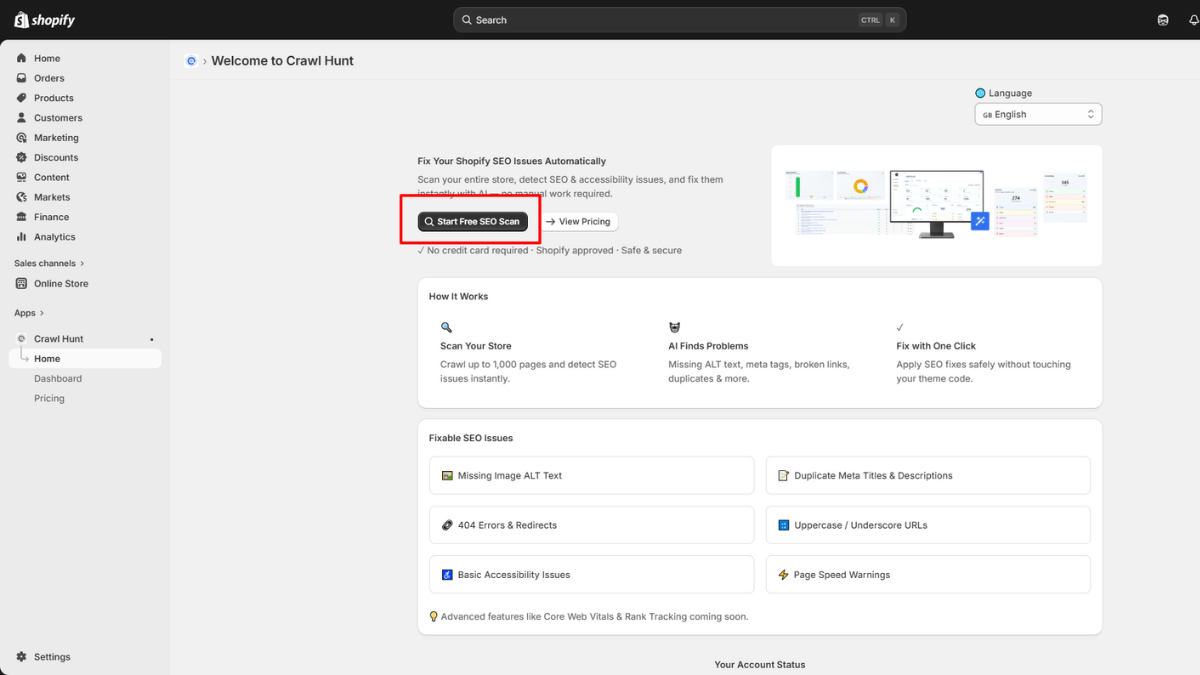Click the Your Account Status heading
Viewport: 1200px width, 675px height.
[x=760, y=665]
